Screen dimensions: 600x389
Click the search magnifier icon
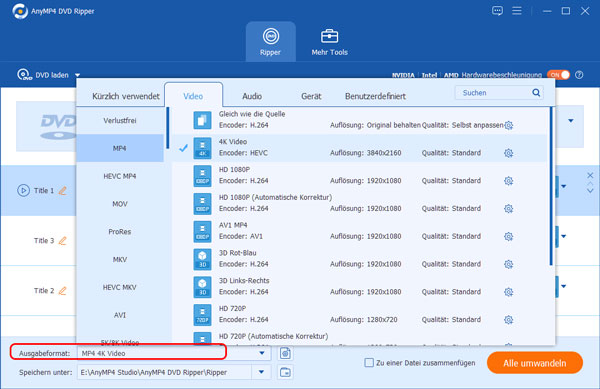[x=536, y=93]
